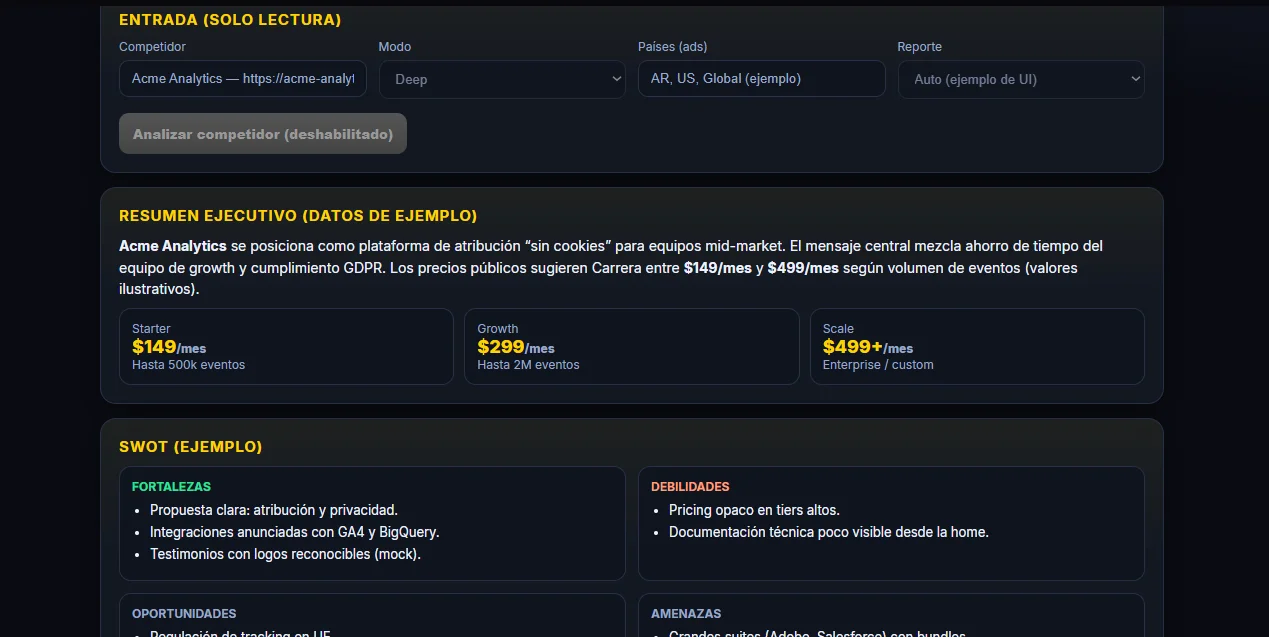Click the 'Pricing opaco en tiers altos' bullet

click(x=754, y=510)
